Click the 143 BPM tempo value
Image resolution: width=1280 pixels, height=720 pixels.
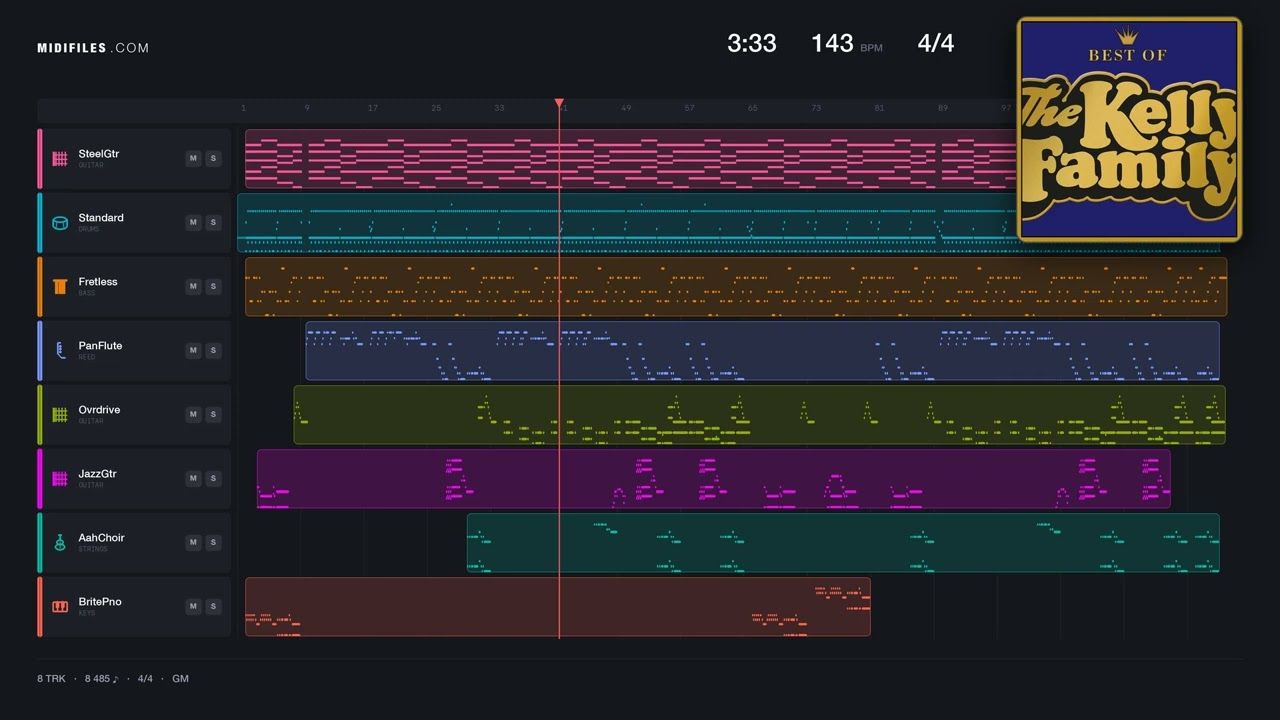[832, 43]
